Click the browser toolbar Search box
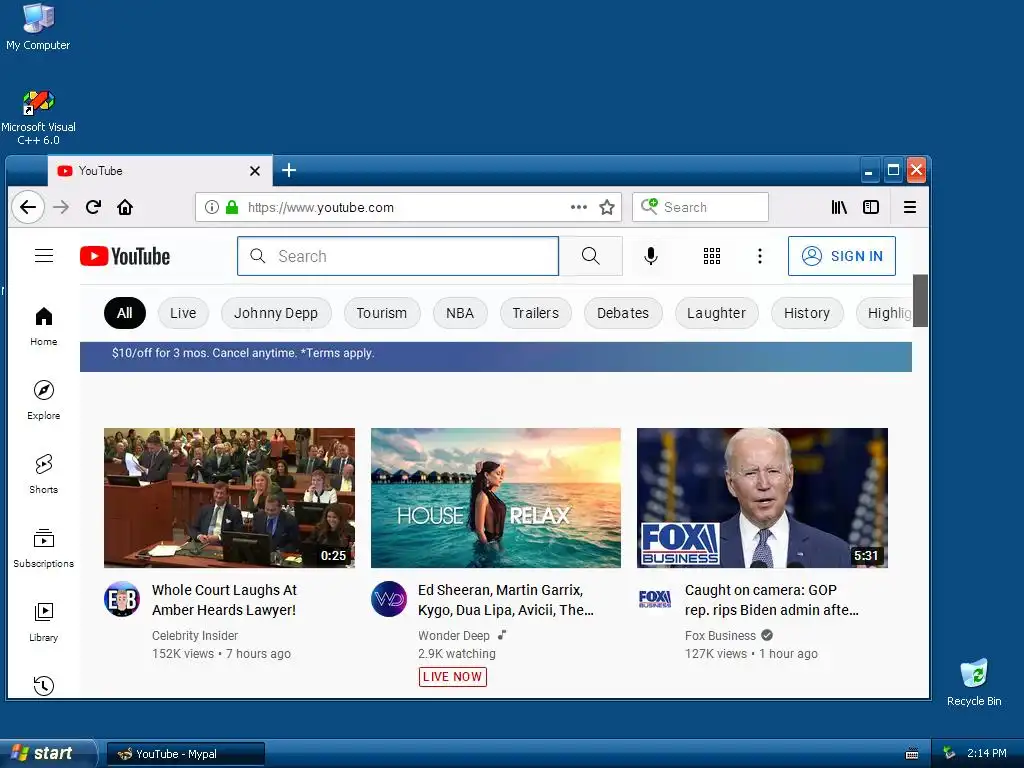The image size is (1024, 768). 700,207
